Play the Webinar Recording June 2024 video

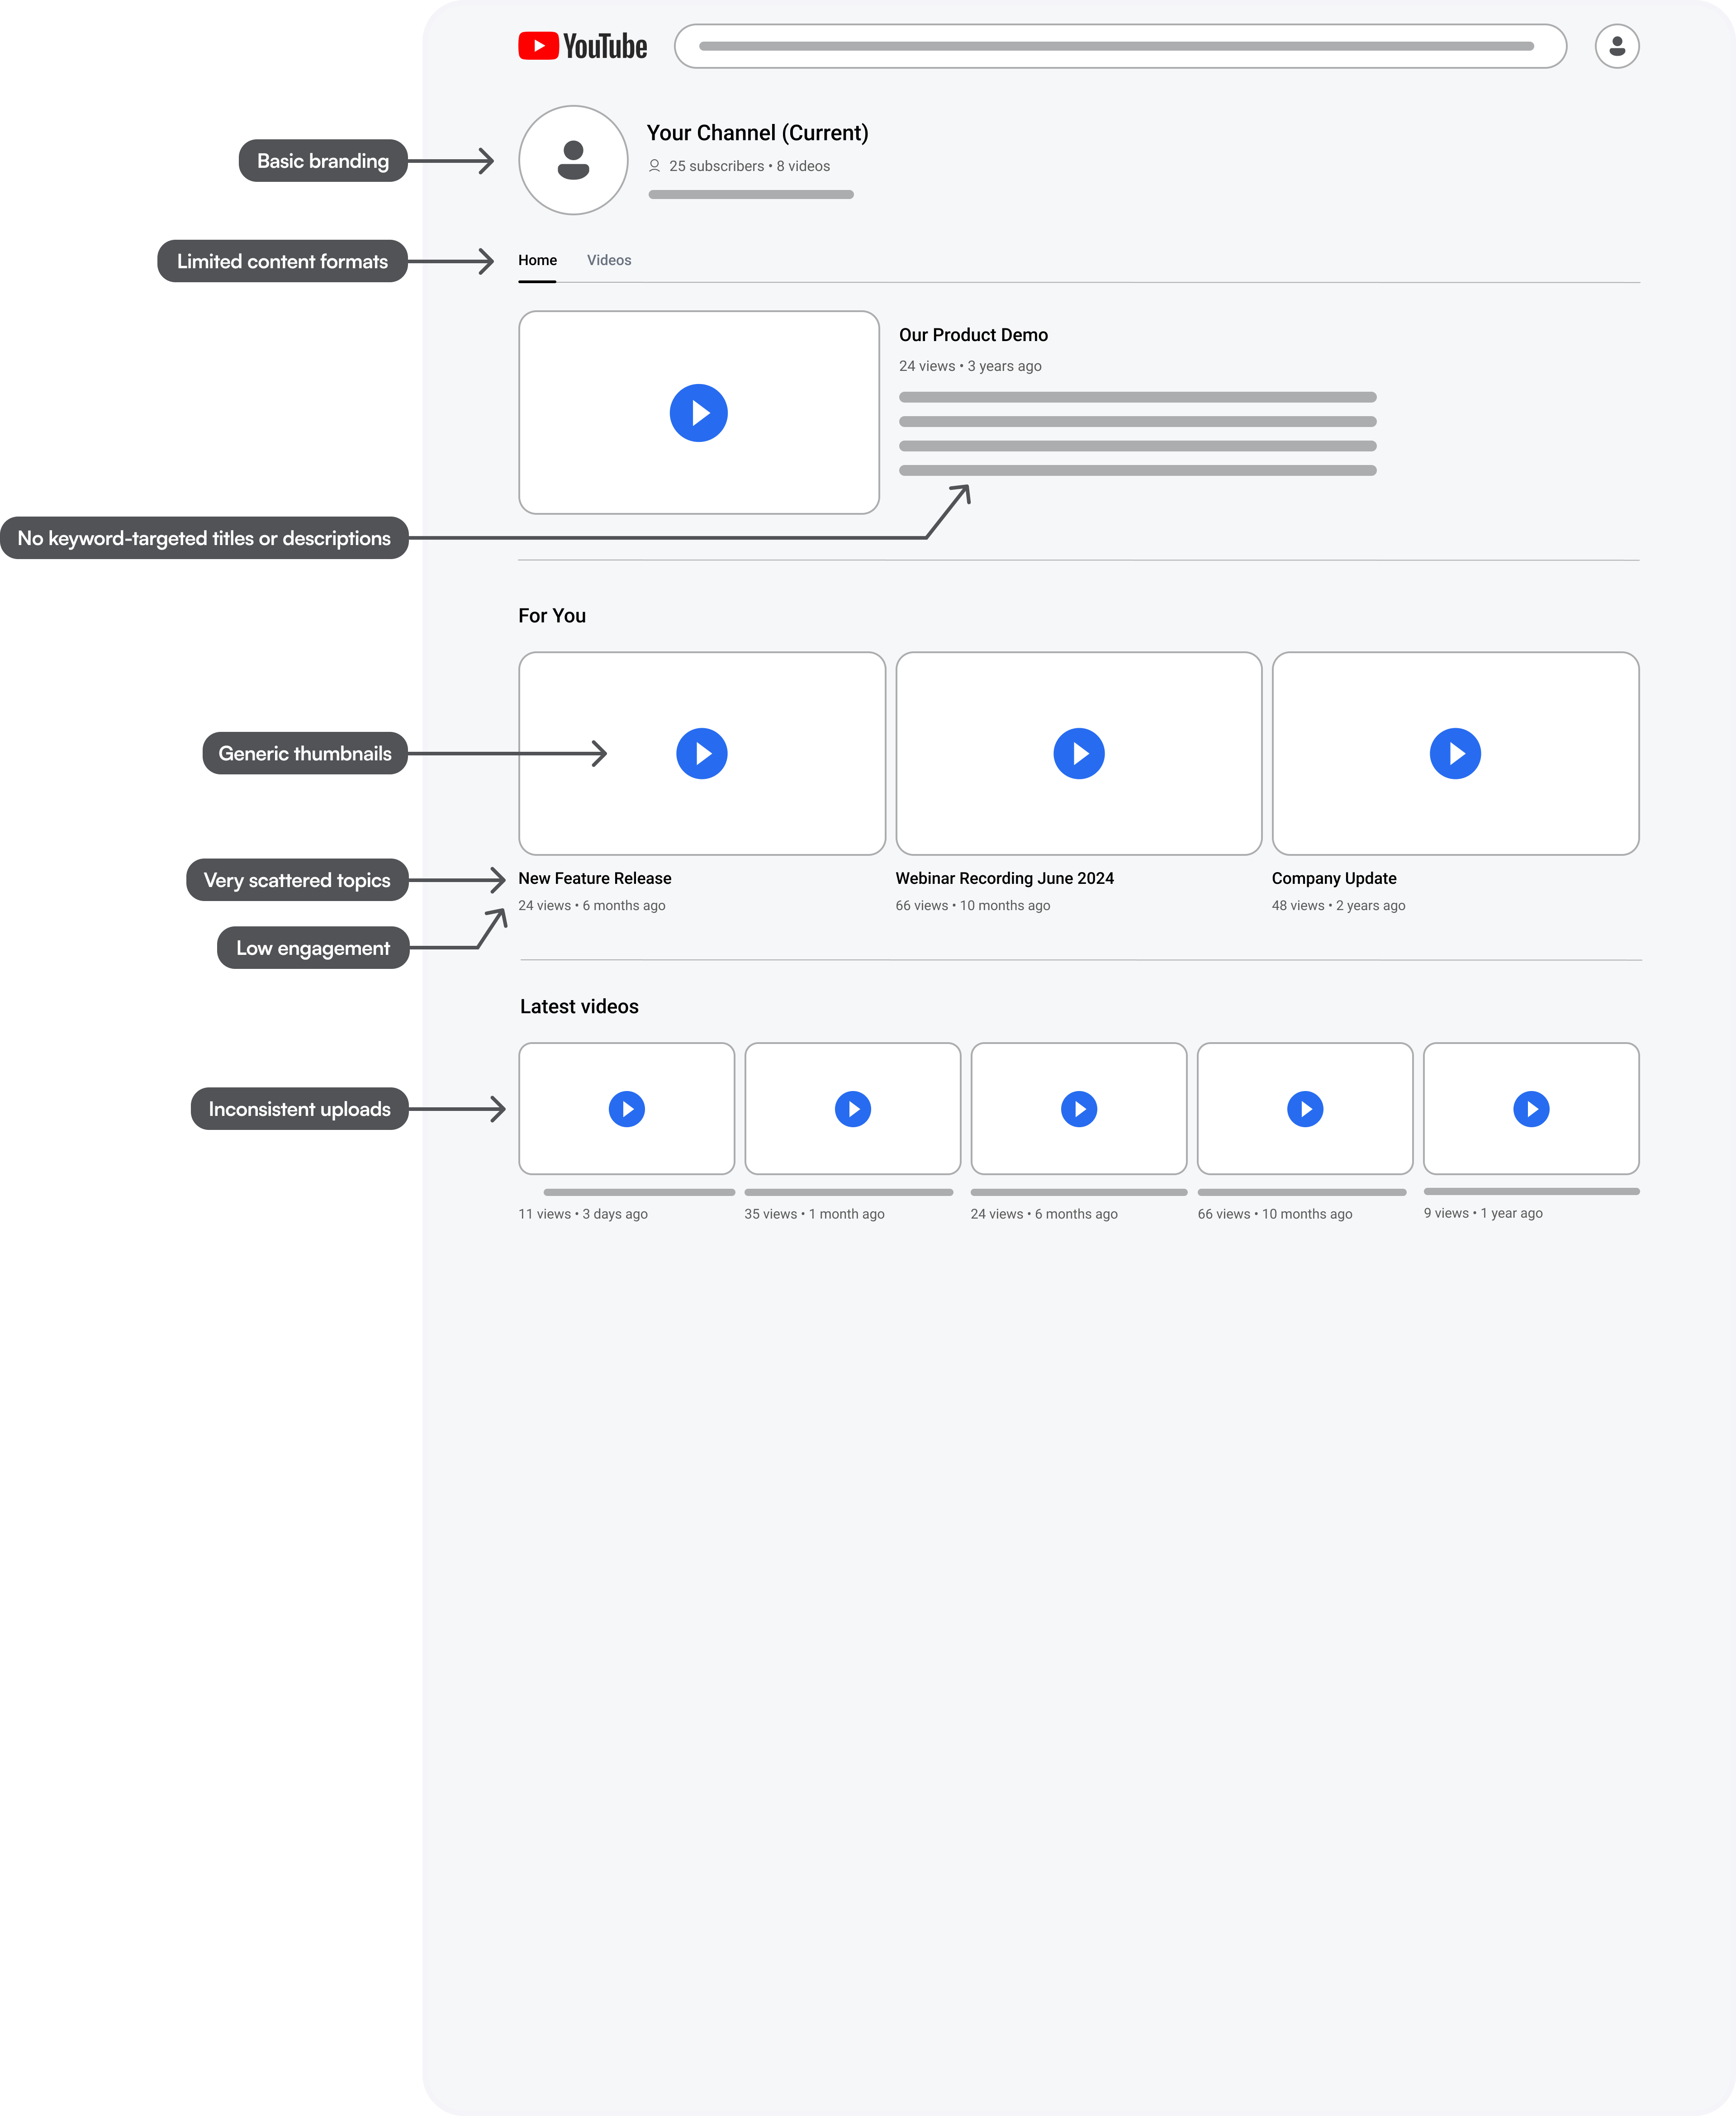[x=1078, y=754]
